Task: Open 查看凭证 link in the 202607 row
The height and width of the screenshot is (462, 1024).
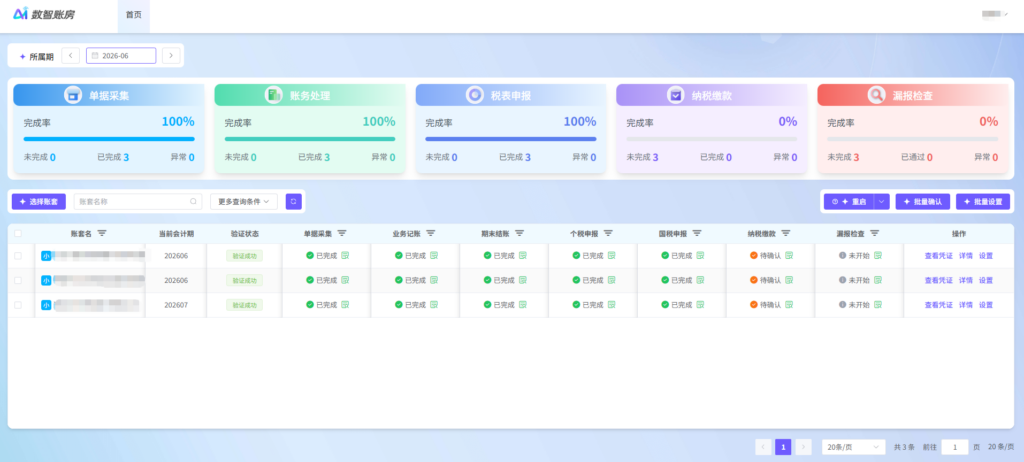Action: click(938, 305)
